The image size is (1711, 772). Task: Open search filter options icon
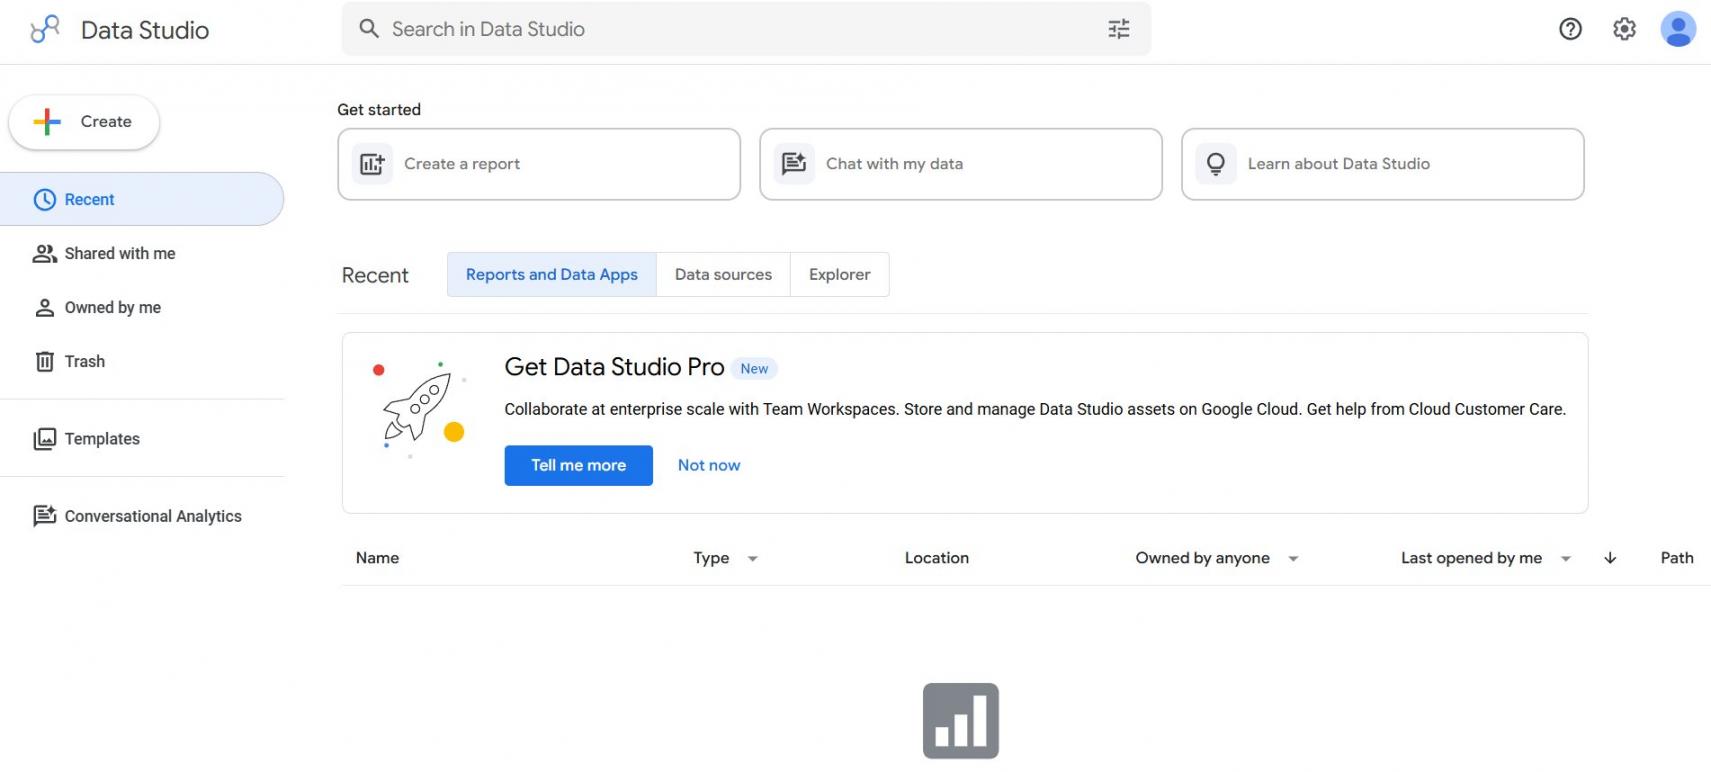[1119, 29]
